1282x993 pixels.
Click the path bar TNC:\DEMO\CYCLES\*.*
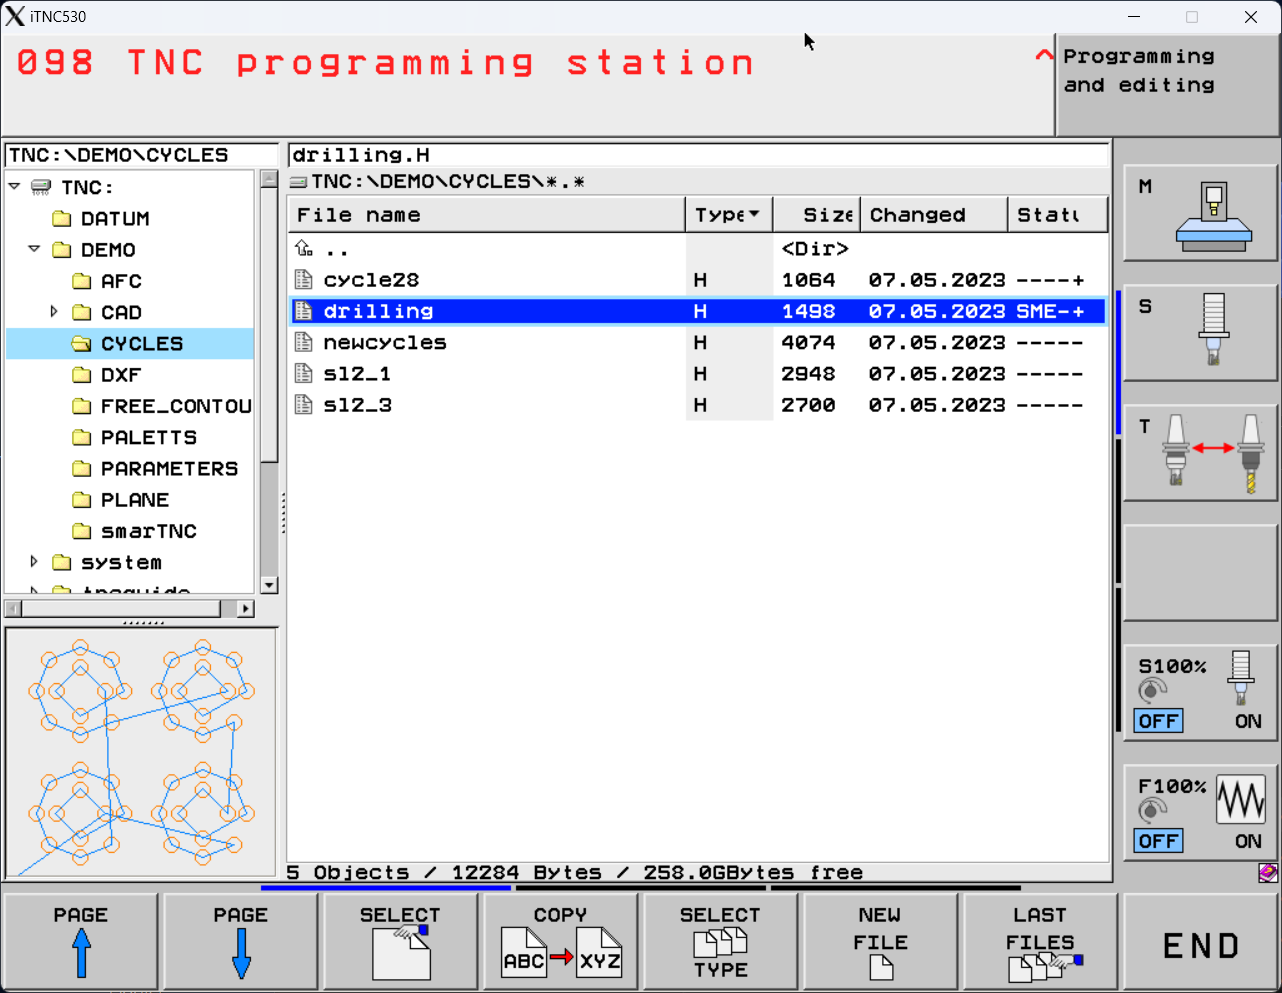tap(448, 182)
